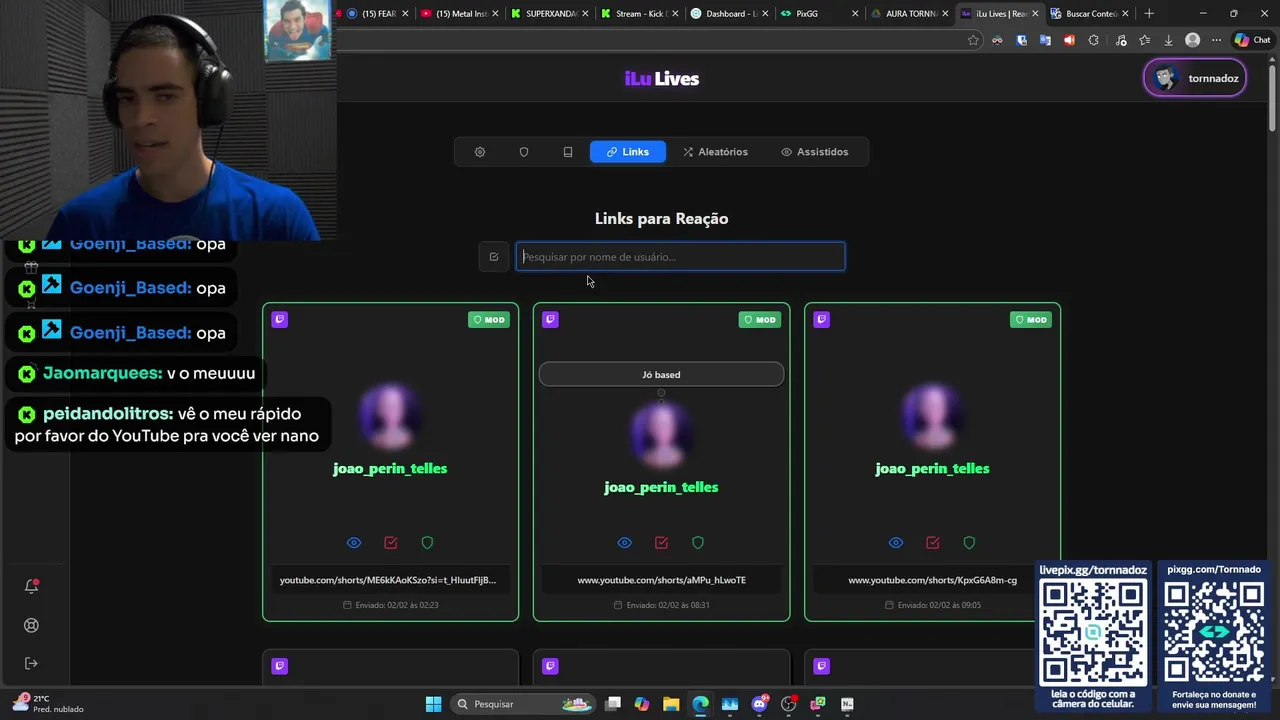Viewport: 1280px width, 720px height.
Task: Click MOD badge on aMPu_hLwoTE card
Action: [760, 320]
